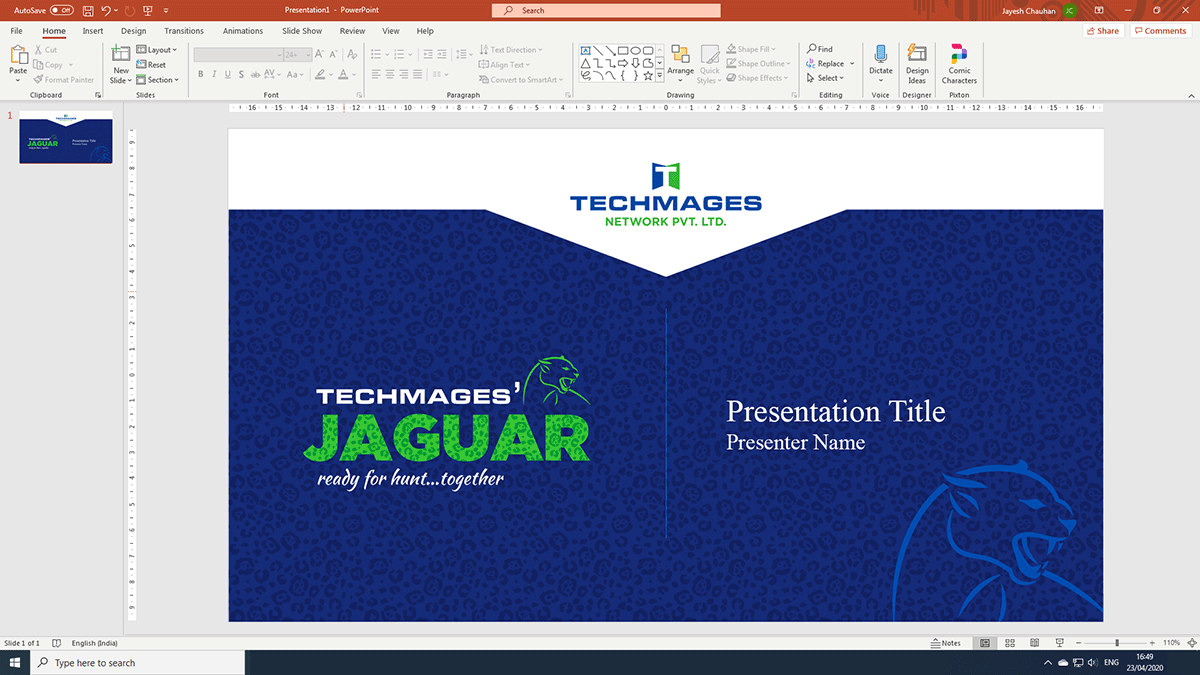The width and height of the screenshot is (1200, 675).
Task: Open the Design tab
Action: click(x=133, y=31)
